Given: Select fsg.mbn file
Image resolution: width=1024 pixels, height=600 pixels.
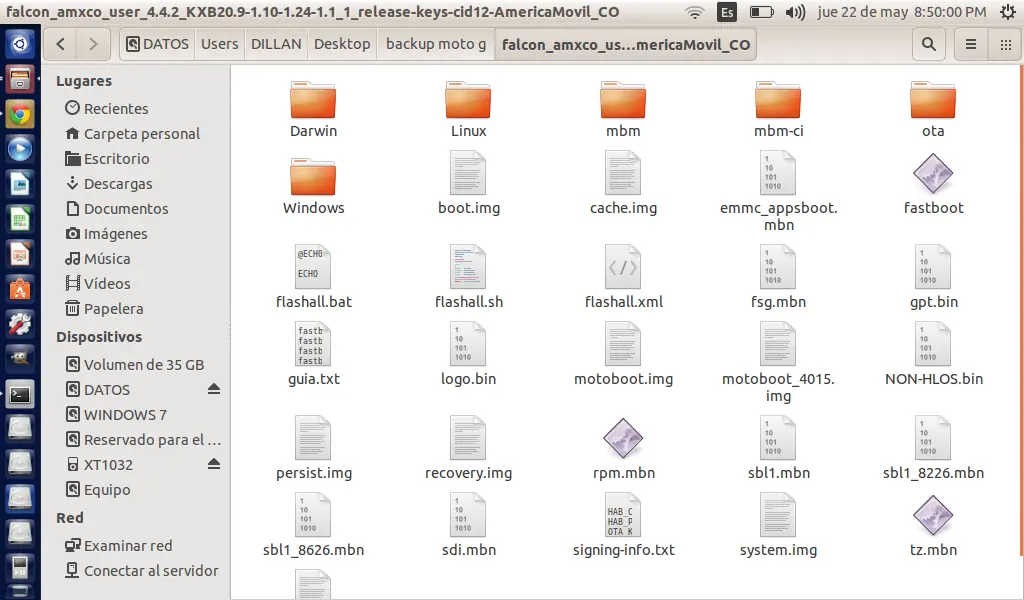Looking at the screenshot, I should pos(778,277).
